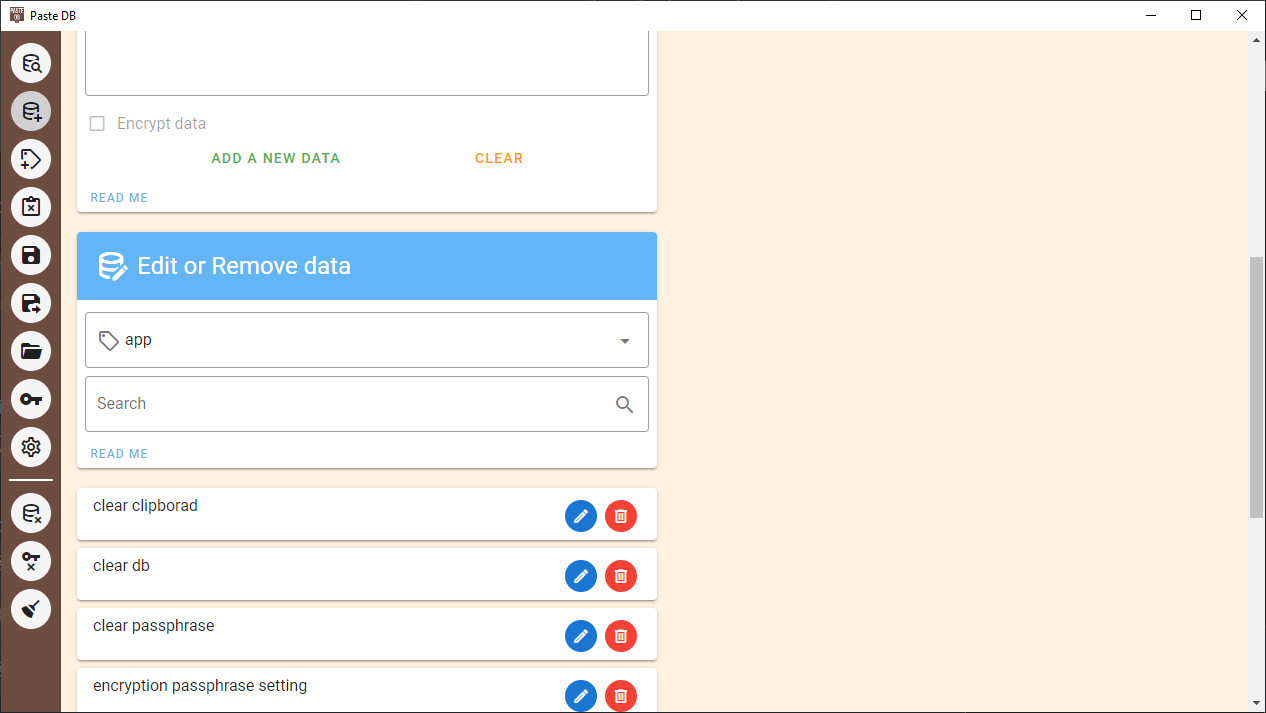This screenshot has height=713, width=1266.
Task: Expand the tag selector arrow
Action: (x=625, y=340)
